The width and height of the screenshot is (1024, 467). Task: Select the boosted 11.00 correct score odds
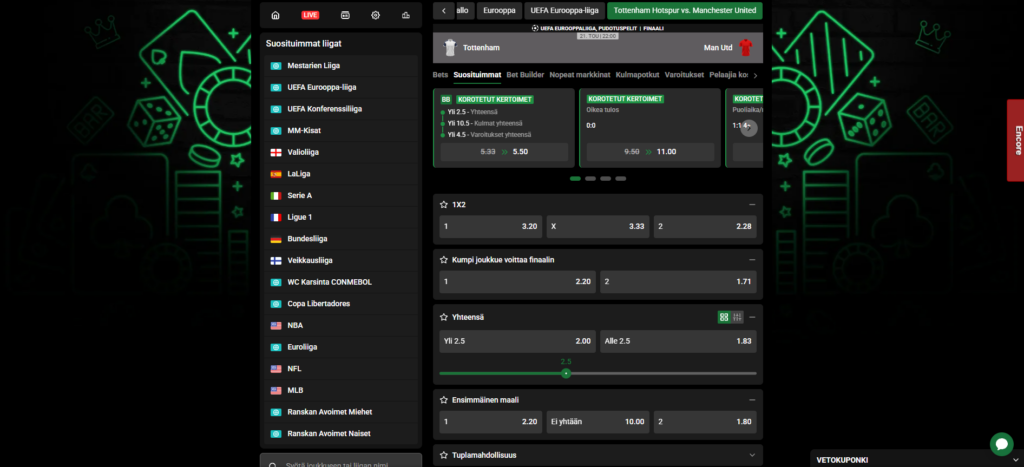click(650, 152)
